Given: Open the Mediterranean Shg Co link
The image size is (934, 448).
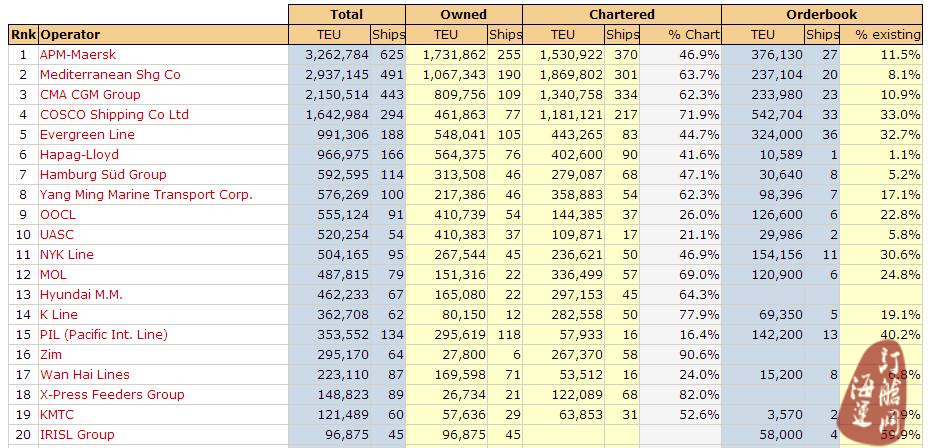Looking at the screenshot, I should pos(110,75).
